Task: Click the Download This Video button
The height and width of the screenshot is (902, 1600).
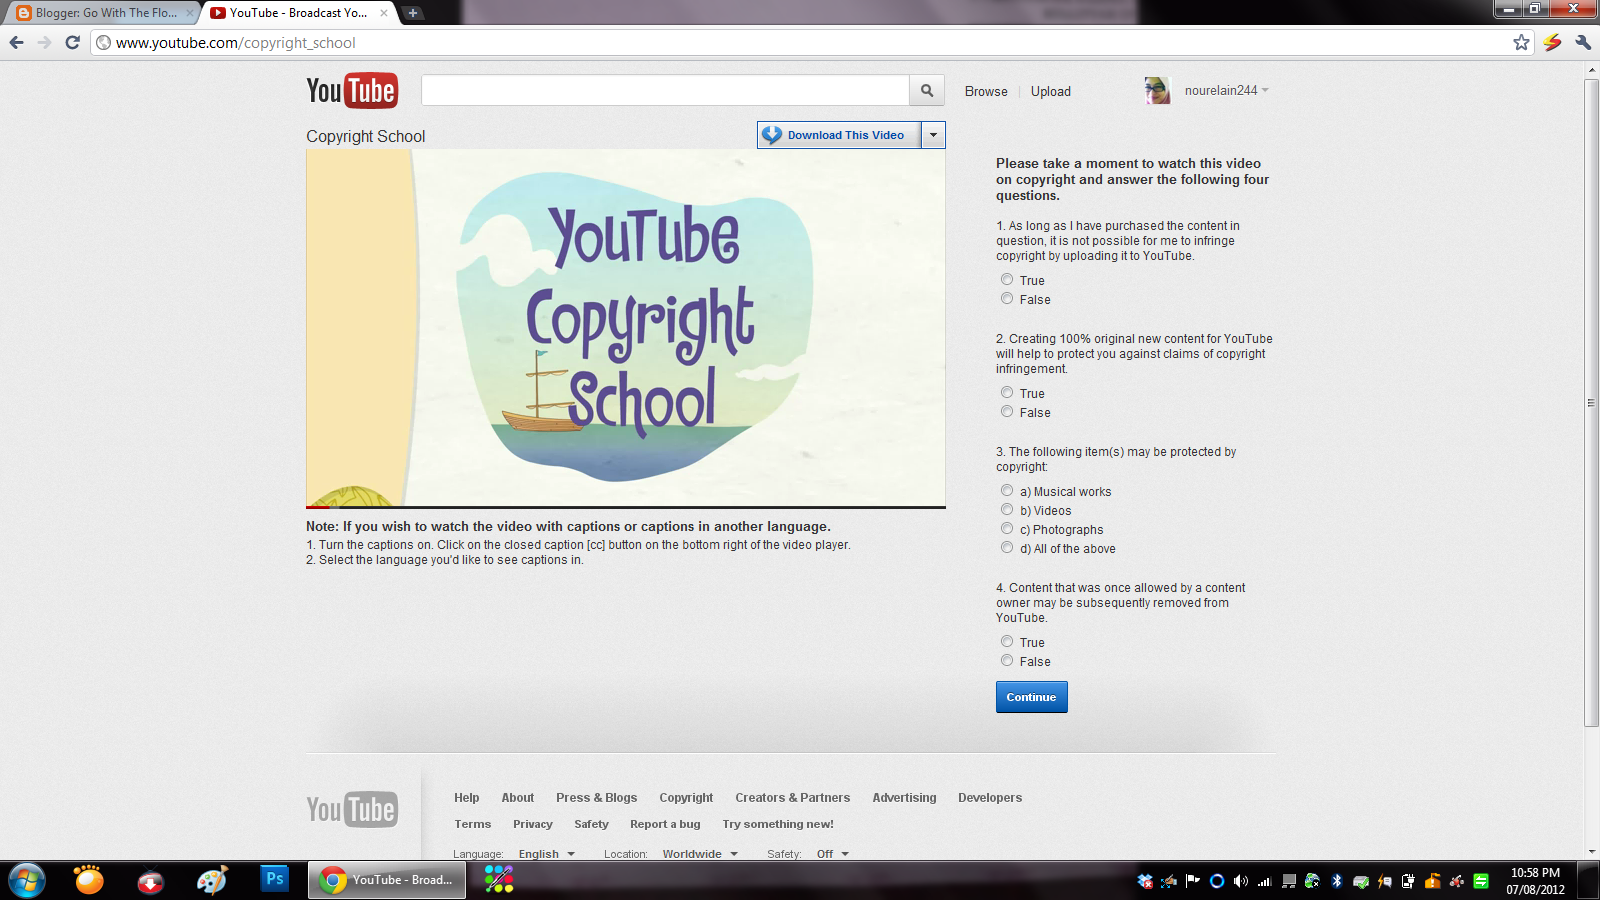Action: pos(839,135)
